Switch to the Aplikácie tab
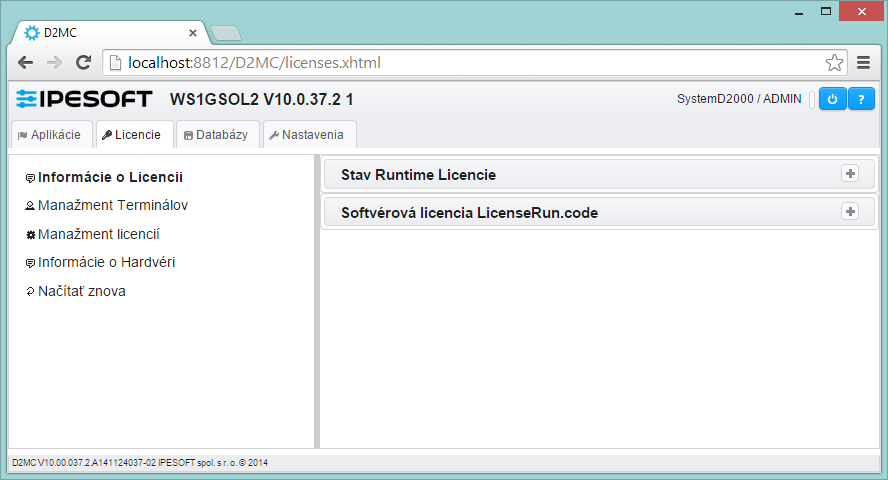888x480 pixels. (50, 135)
